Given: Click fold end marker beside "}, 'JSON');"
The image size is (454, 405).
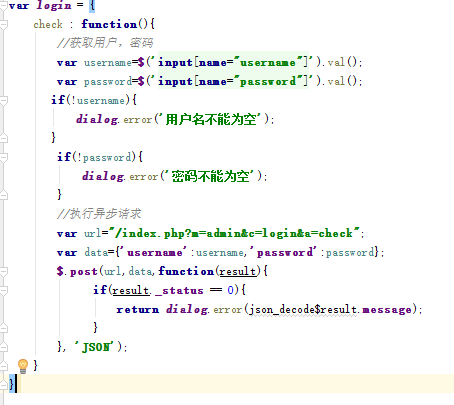Looking at the screenshot, I should click(x=3, y=347).
